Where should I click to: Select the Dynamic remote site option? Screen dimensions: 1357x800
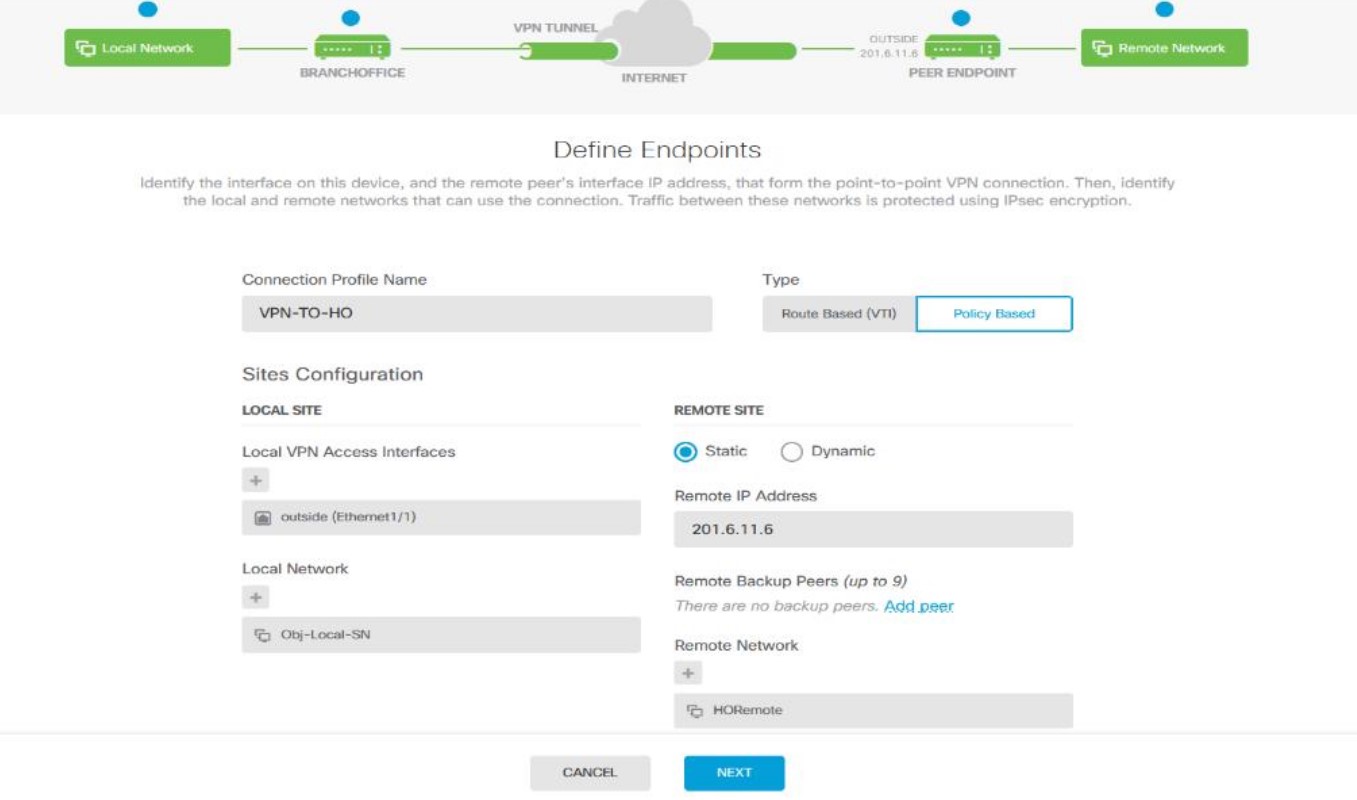click(x=791, y=452)
